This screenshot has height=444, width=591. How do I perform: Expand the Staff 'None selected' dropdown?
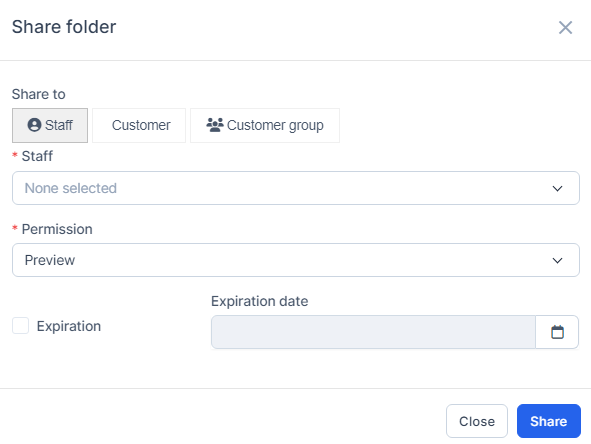click(x=296, y=188)
